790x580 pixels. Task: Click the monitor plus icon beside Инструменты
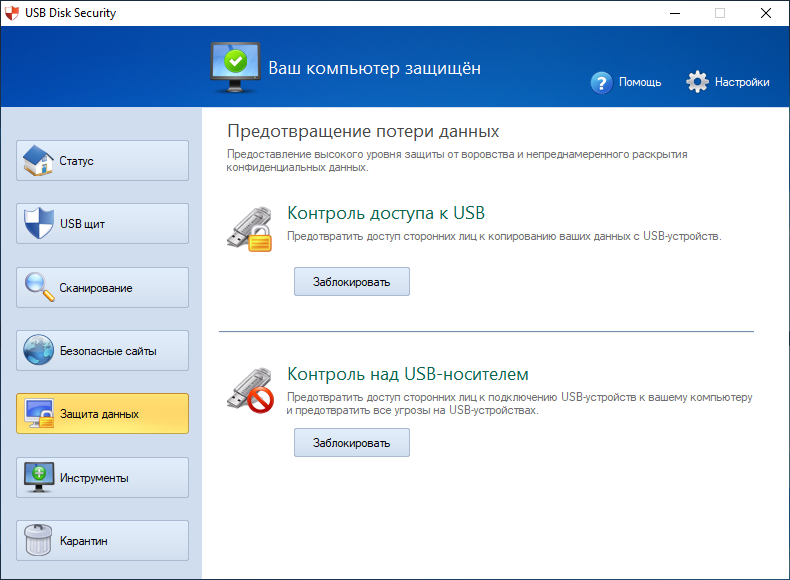39,477
